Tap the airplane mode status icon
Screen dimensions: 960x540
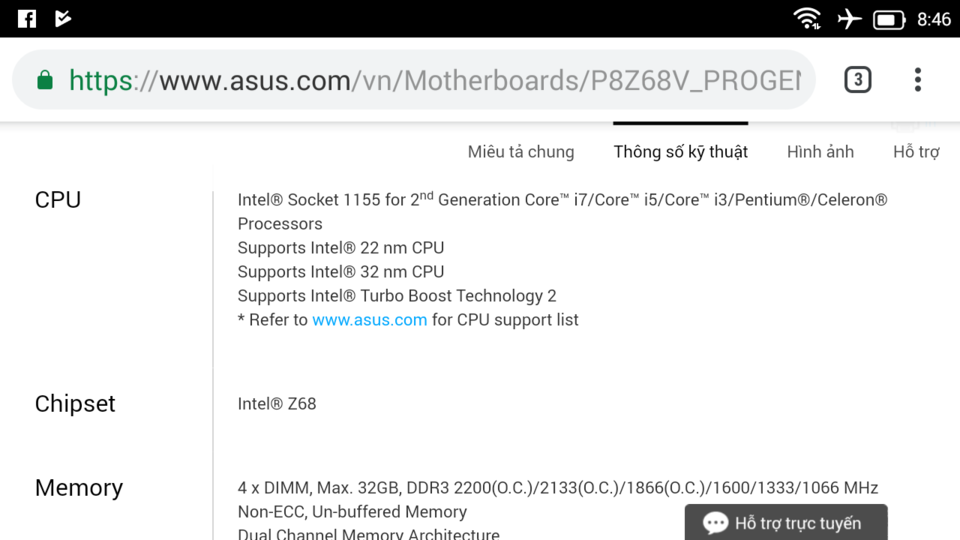click(x=849, y=18)
